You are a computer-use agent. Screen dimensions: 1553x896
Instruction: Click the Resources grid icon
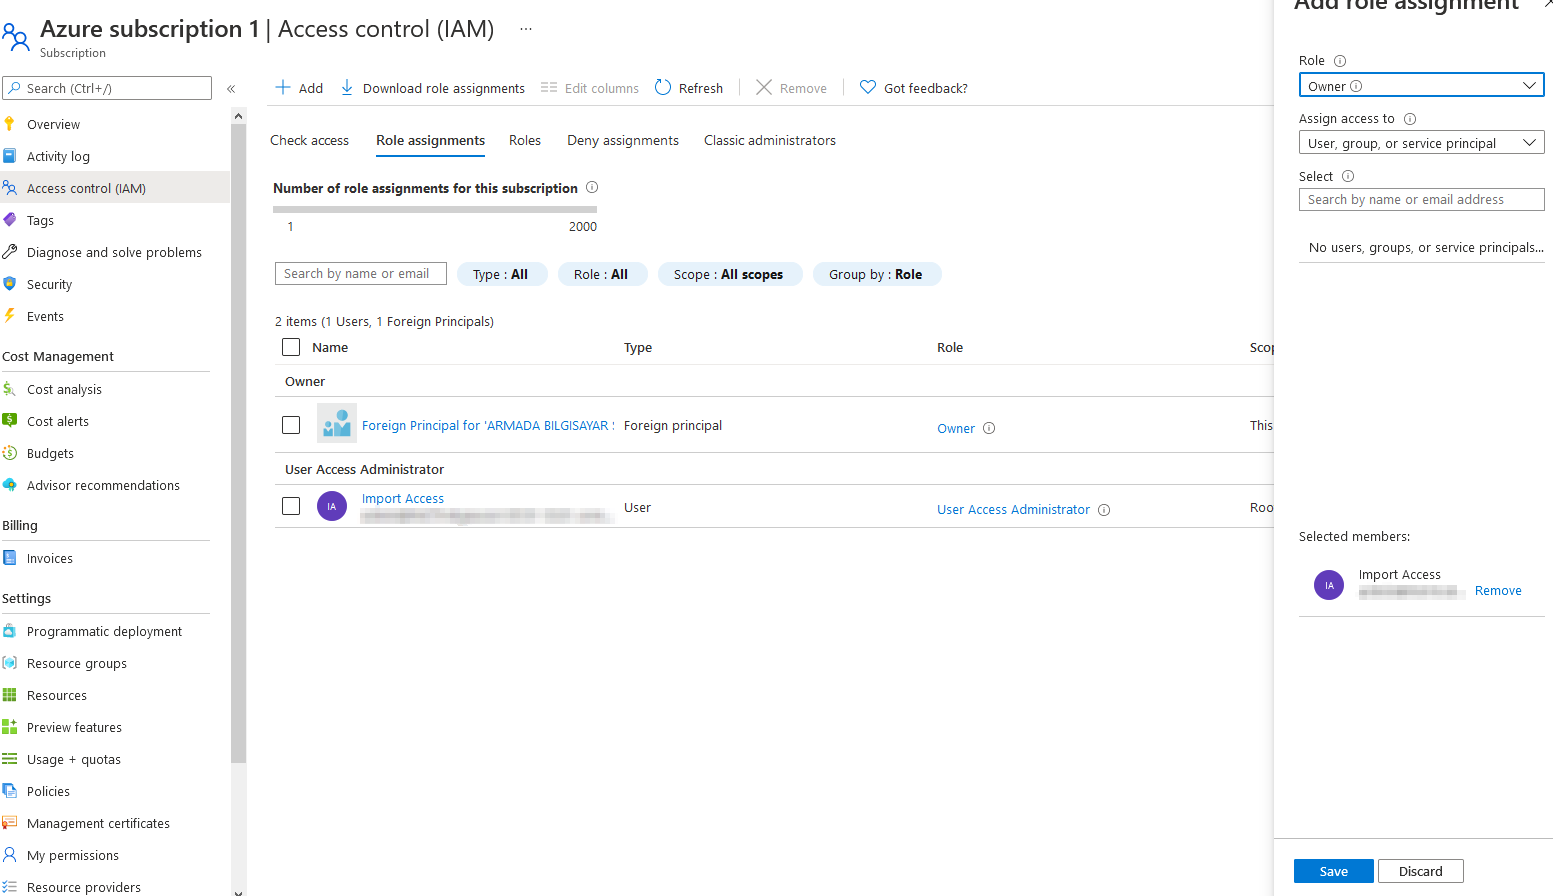(x=9, y=695)
